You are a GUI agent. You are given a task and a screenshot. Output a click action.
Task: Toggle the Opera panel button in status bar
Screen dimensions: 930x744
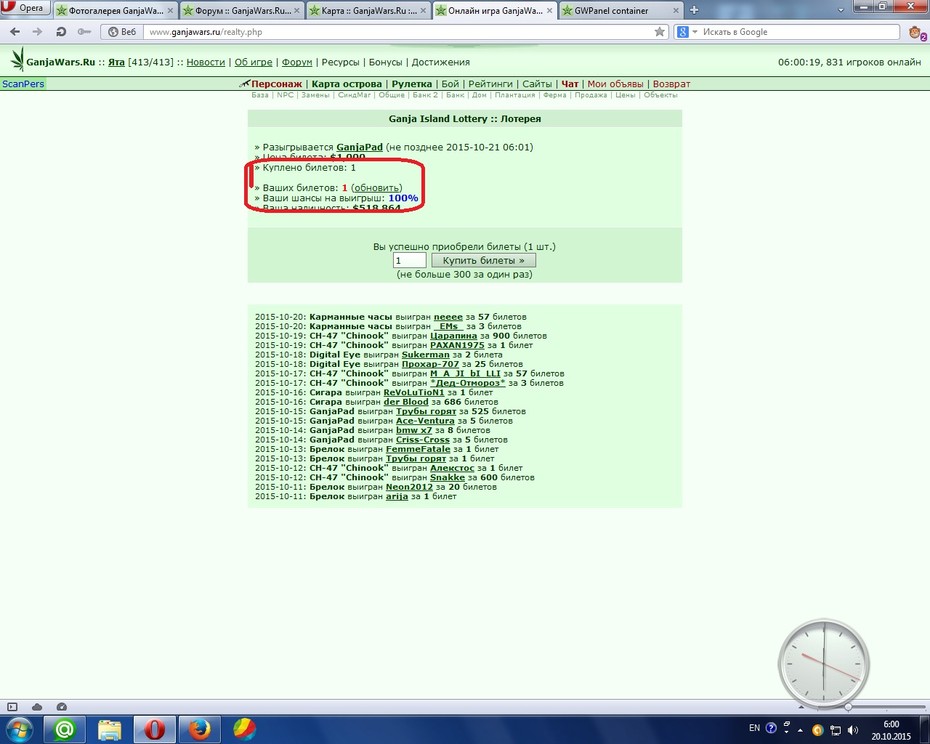[12, 707]
